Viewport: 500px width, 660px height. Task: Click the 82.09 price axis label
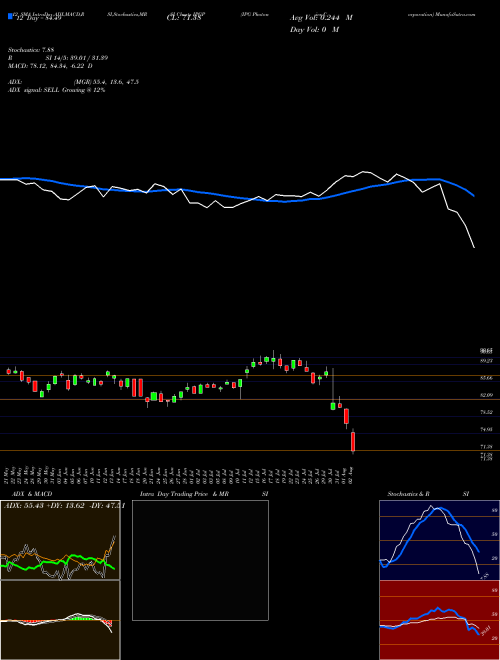tap(487, 395)
